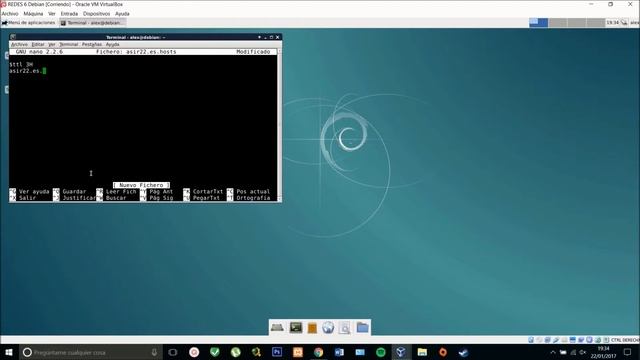Click 'Justificar' shortcut in nano footer
This screenshot has width=640, height=360.
click(x=79, y=198)
